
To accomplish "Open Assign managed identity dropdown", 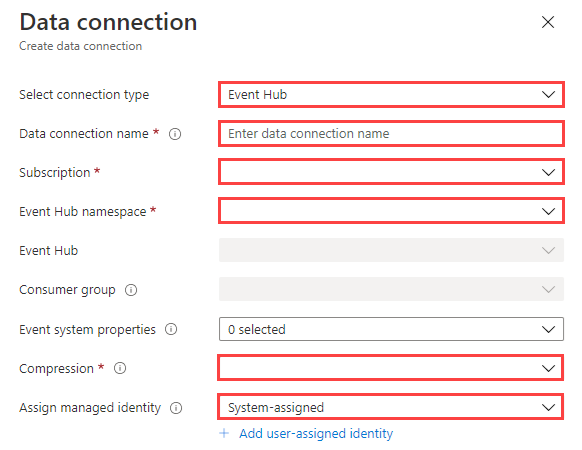I will (390, 407).
